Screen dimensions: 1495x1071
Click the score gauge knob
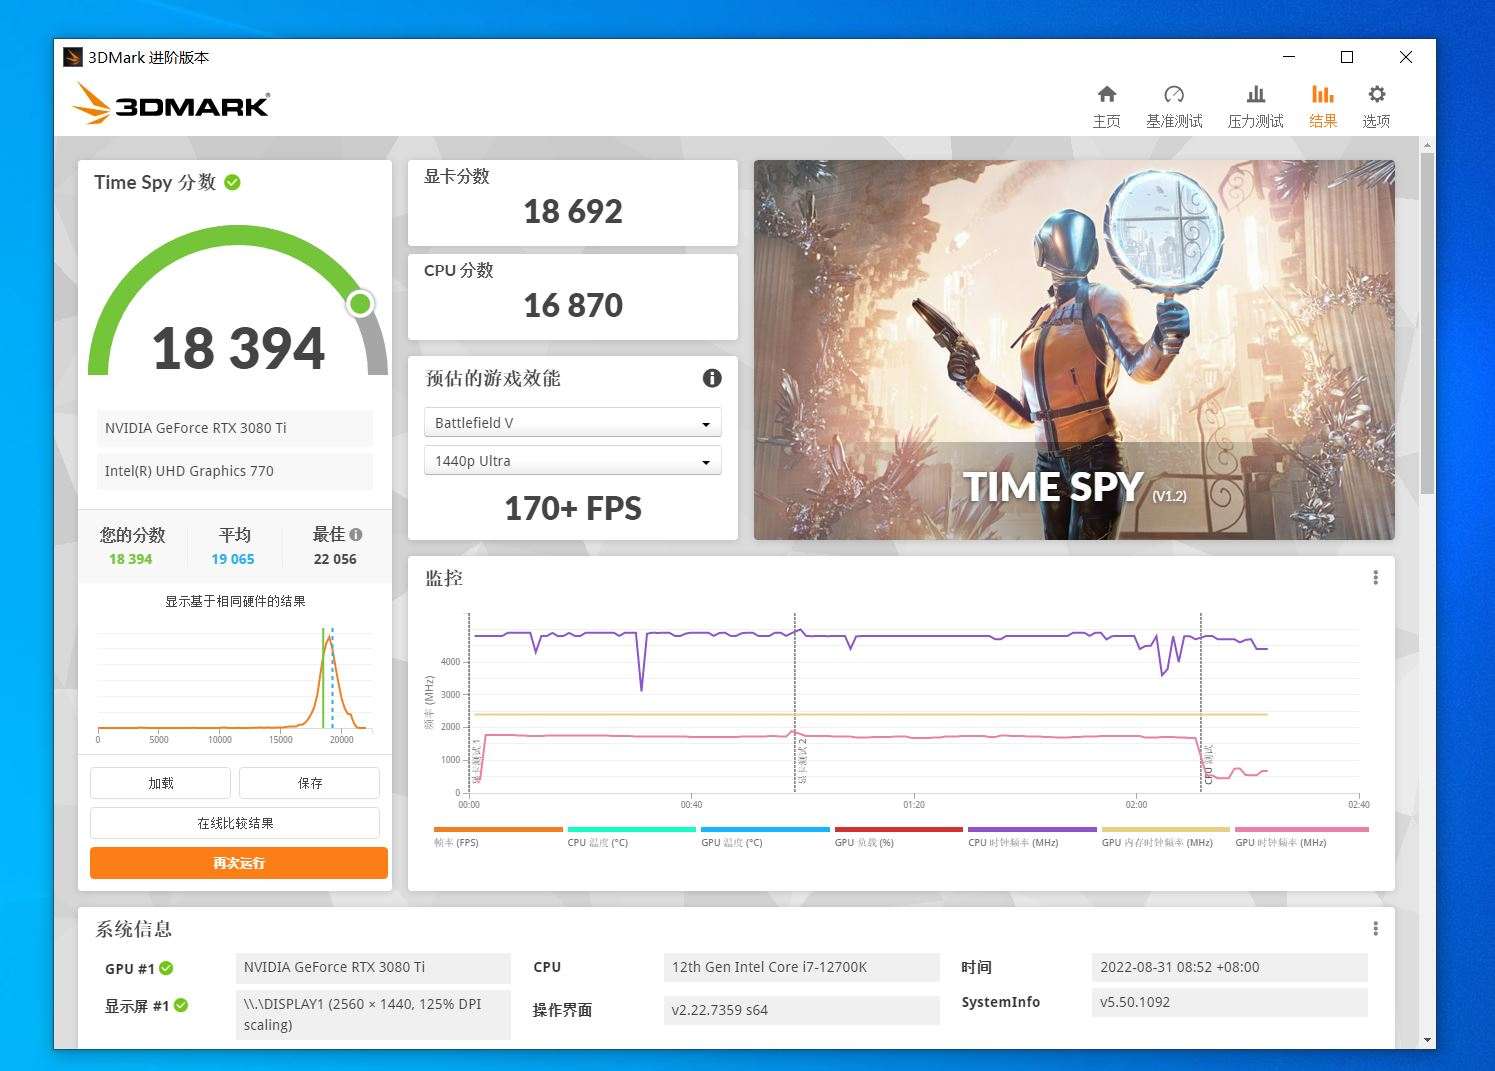[x=360, y=303]
